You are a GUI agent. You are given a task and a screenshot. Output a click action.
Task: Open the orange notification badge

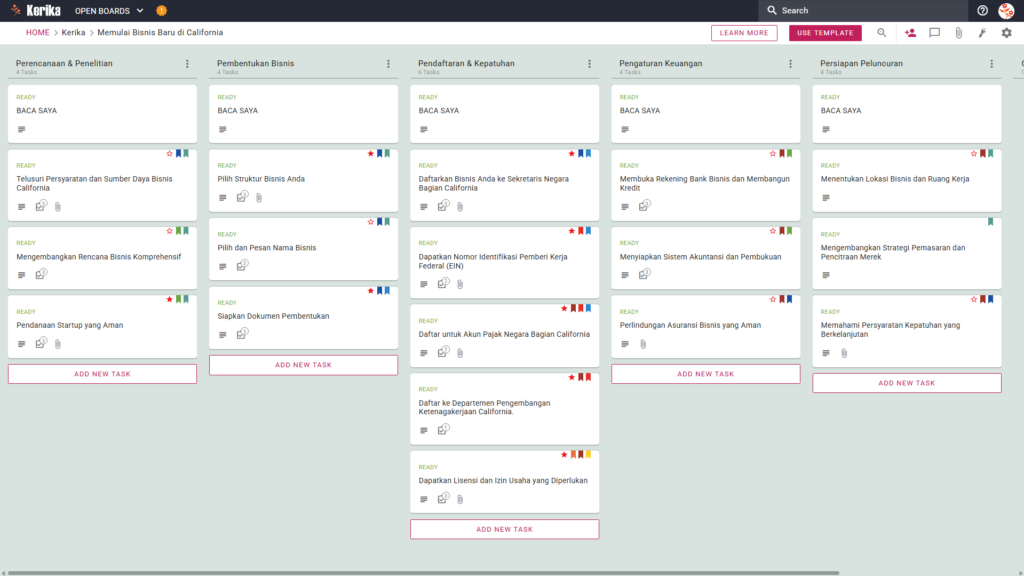point(161,10)
